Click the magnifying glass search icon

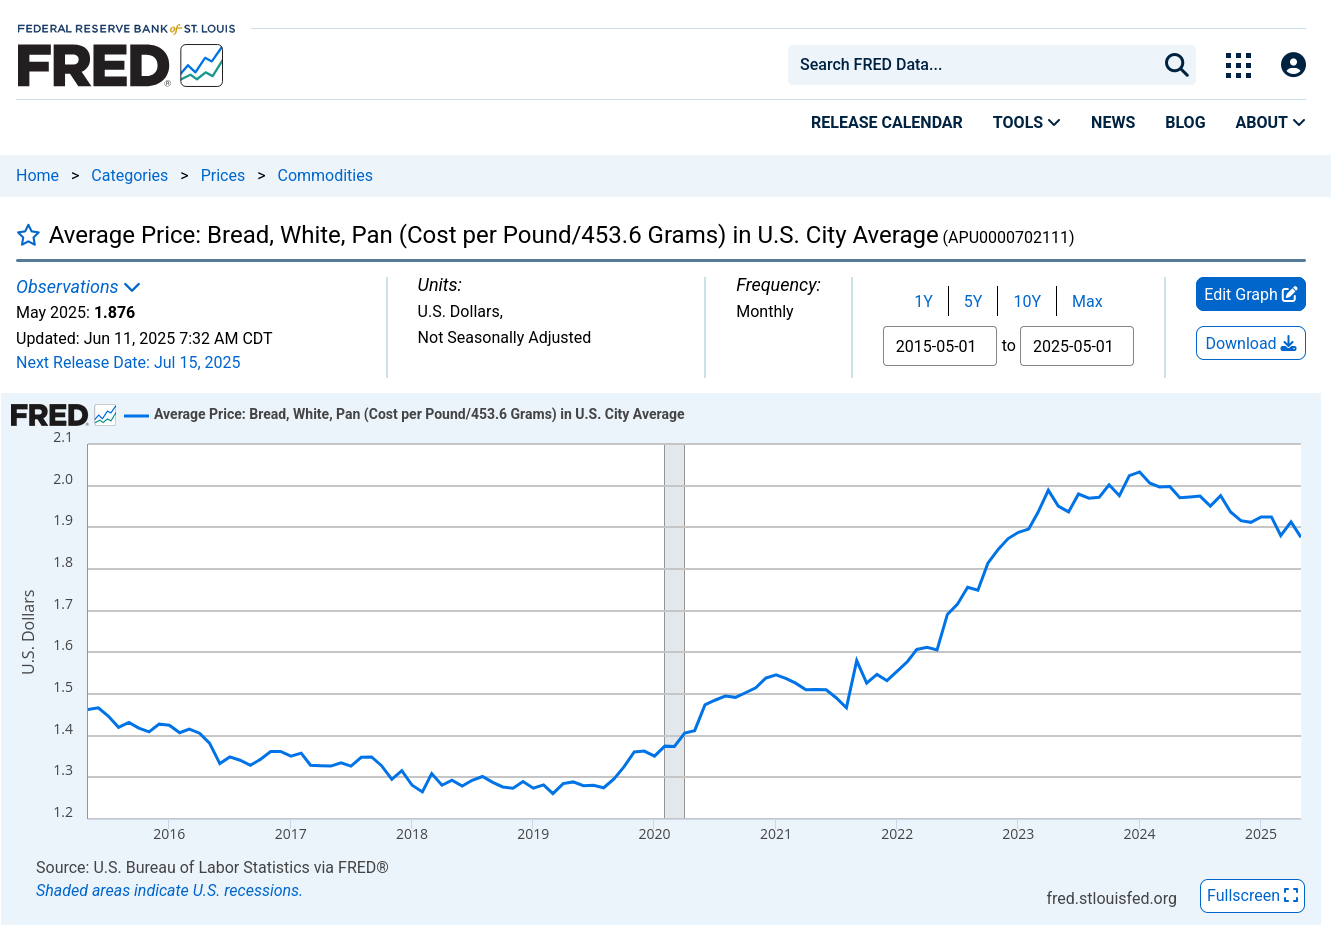point(1176,65)
